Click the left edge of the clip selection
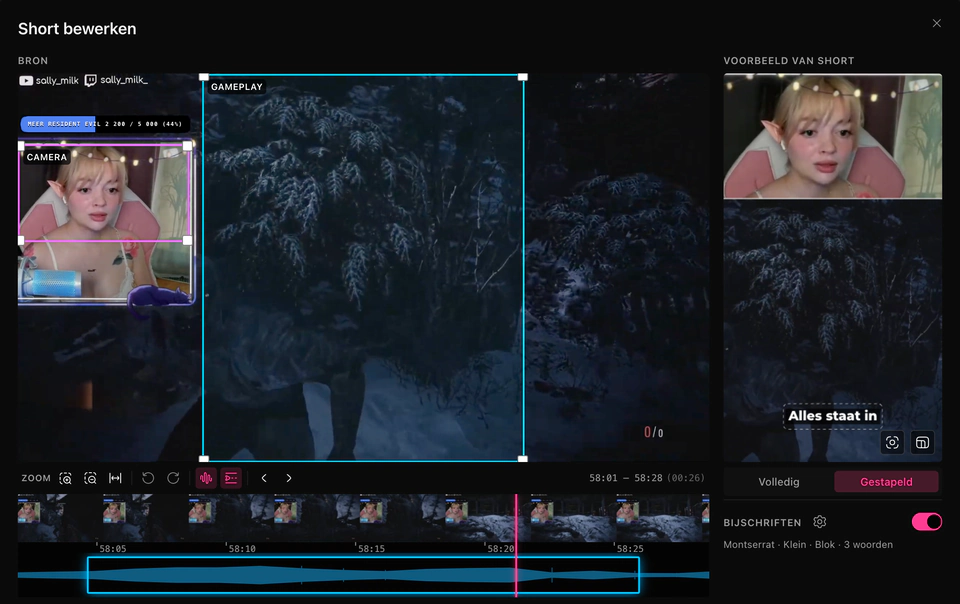This screenshot has height=604, width=960. [x=88, y=575]
